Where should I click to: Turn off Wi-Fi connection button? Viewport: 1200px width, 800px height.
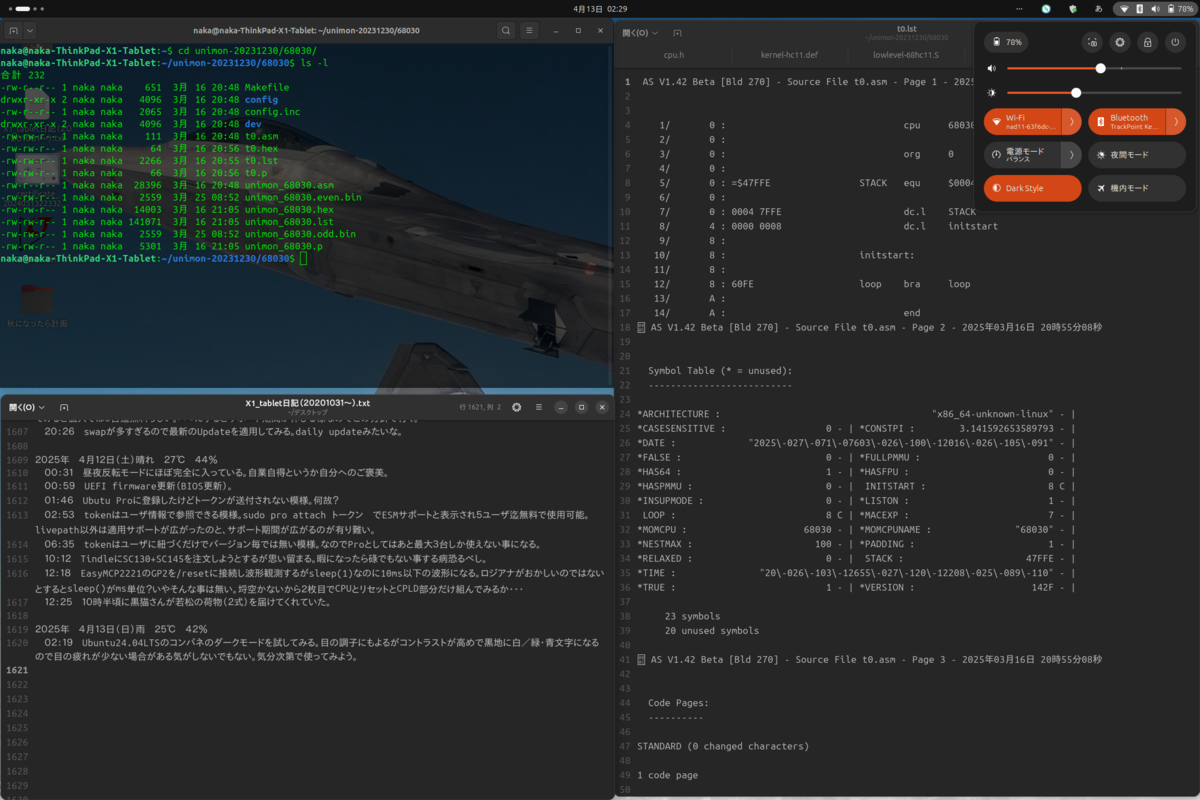(1022, 122)
